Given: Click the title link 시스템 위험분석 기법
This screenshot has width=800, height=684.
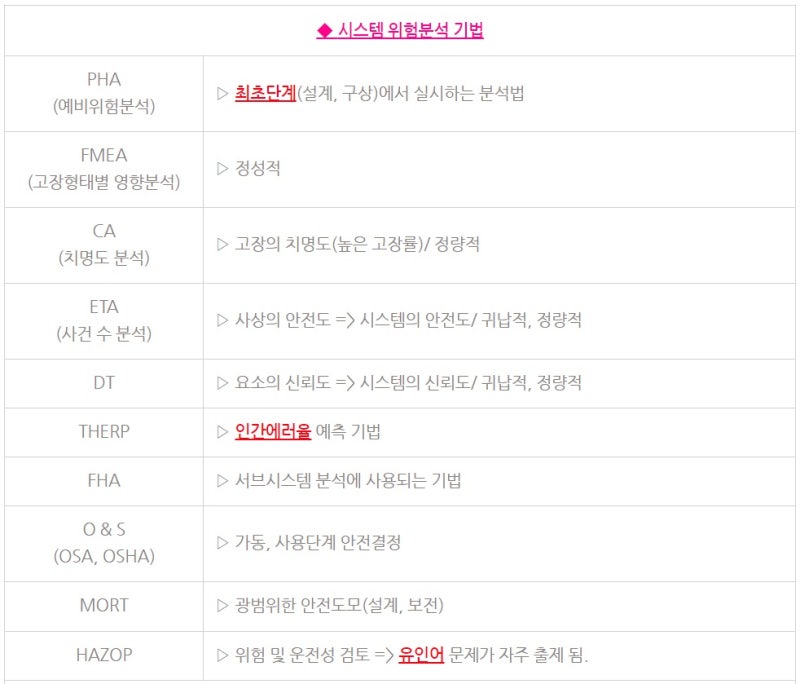Looking at the screenshot, I should [x=410, y=31].
